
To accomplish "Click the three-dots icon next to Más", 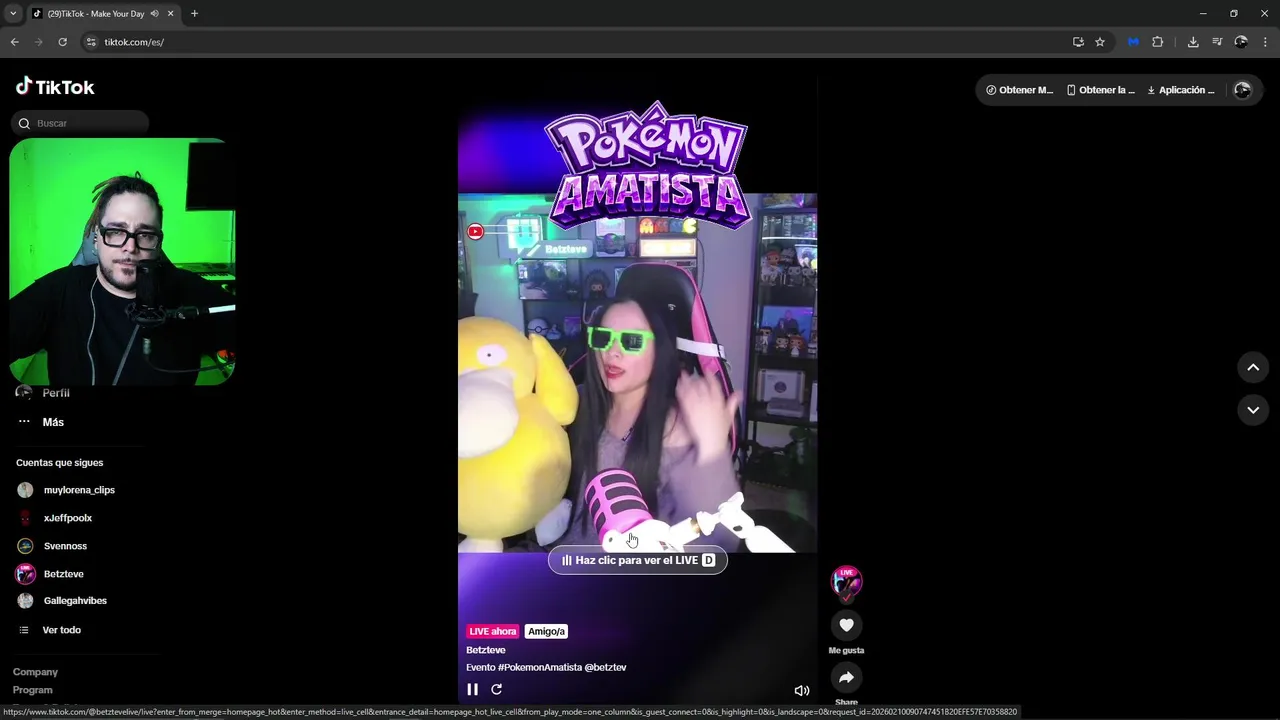I will pyautogui.click(x=24, y=422).
